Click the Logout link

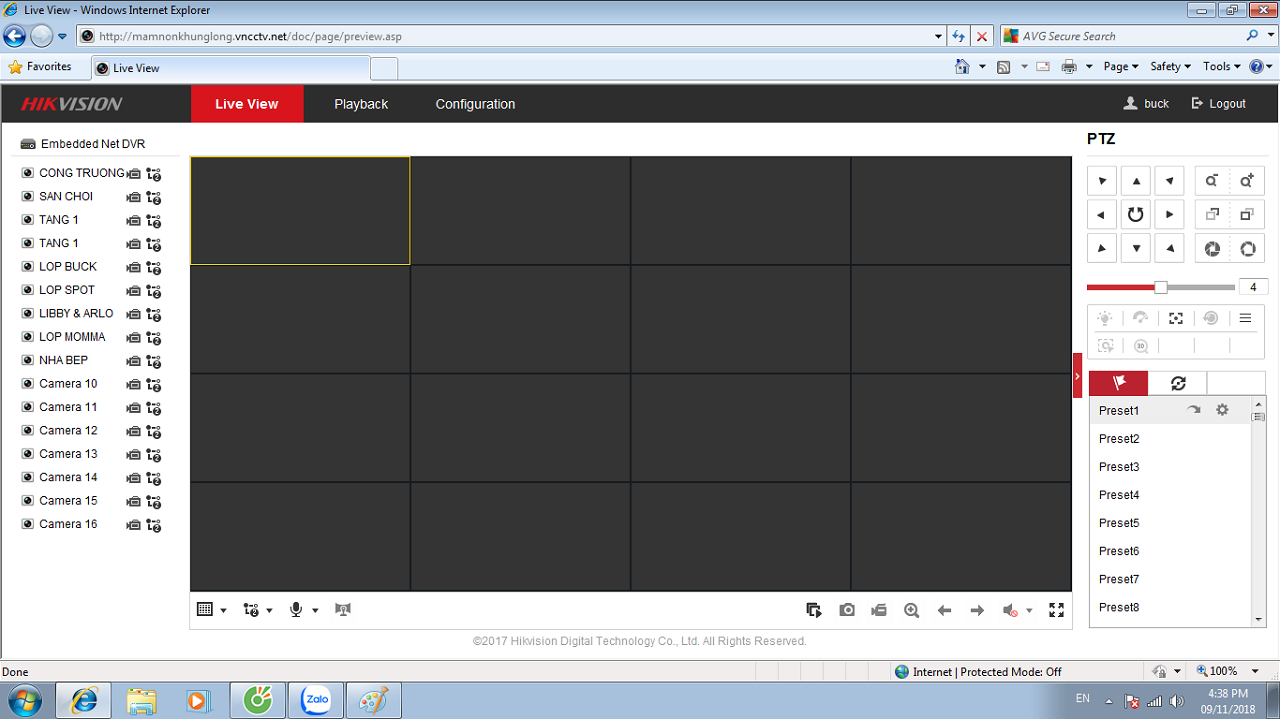click(x=1218, y=104)
